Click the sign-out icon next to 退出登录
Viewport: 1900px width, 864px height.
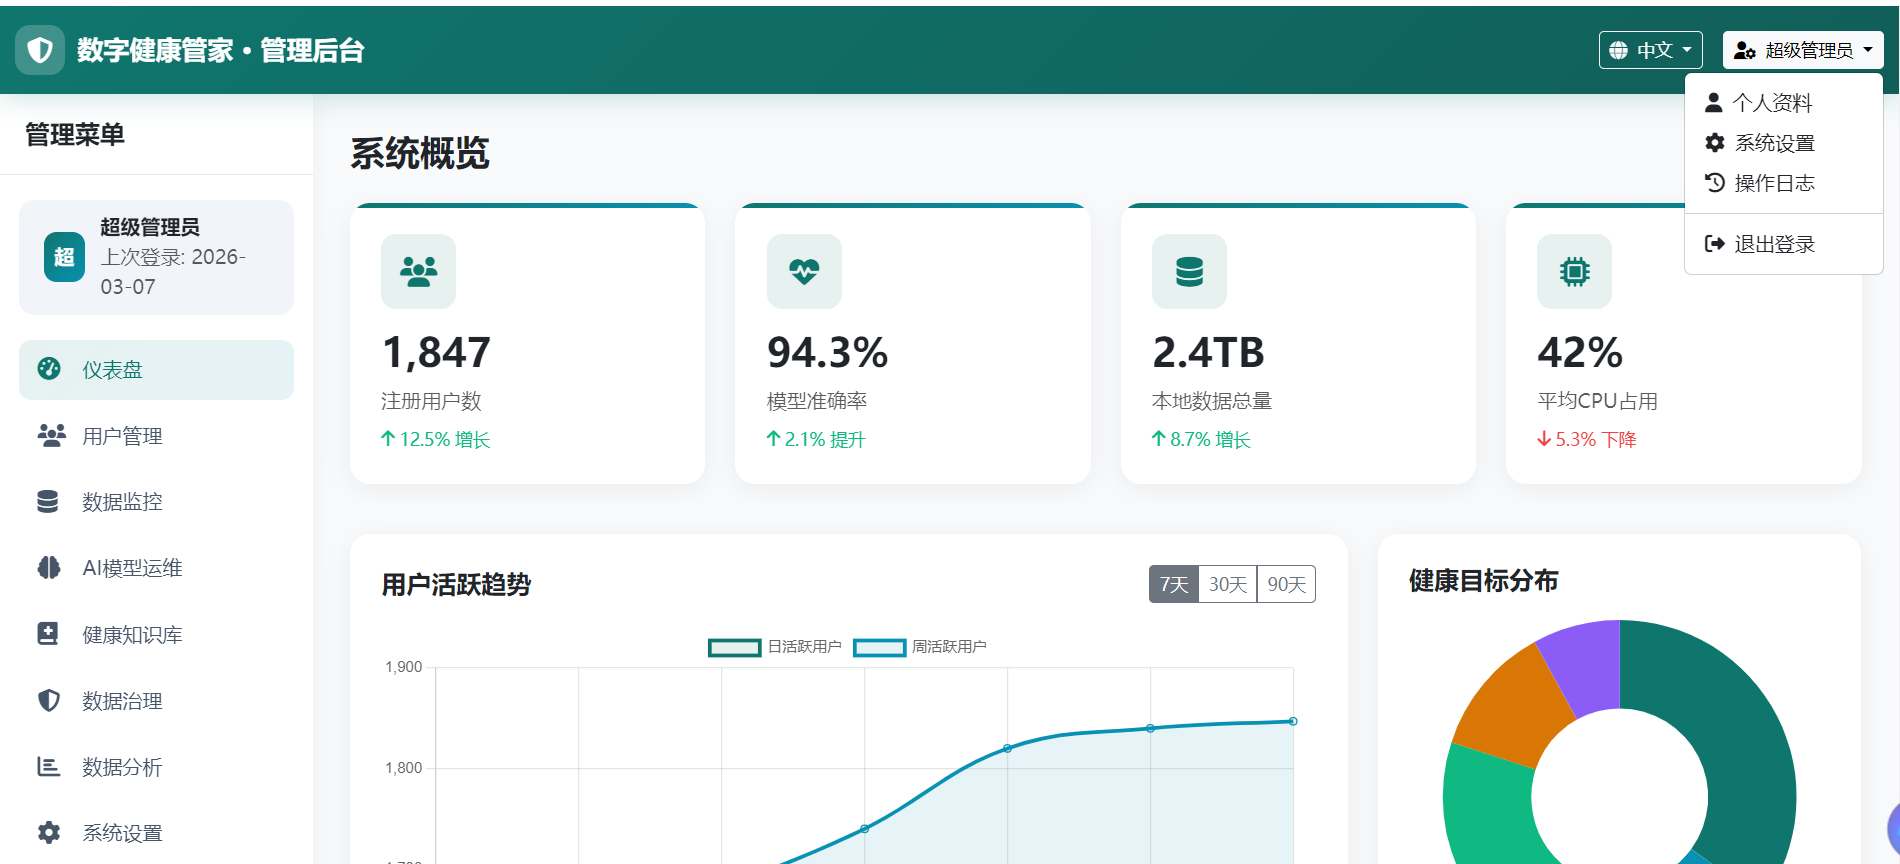[1715, 244]
